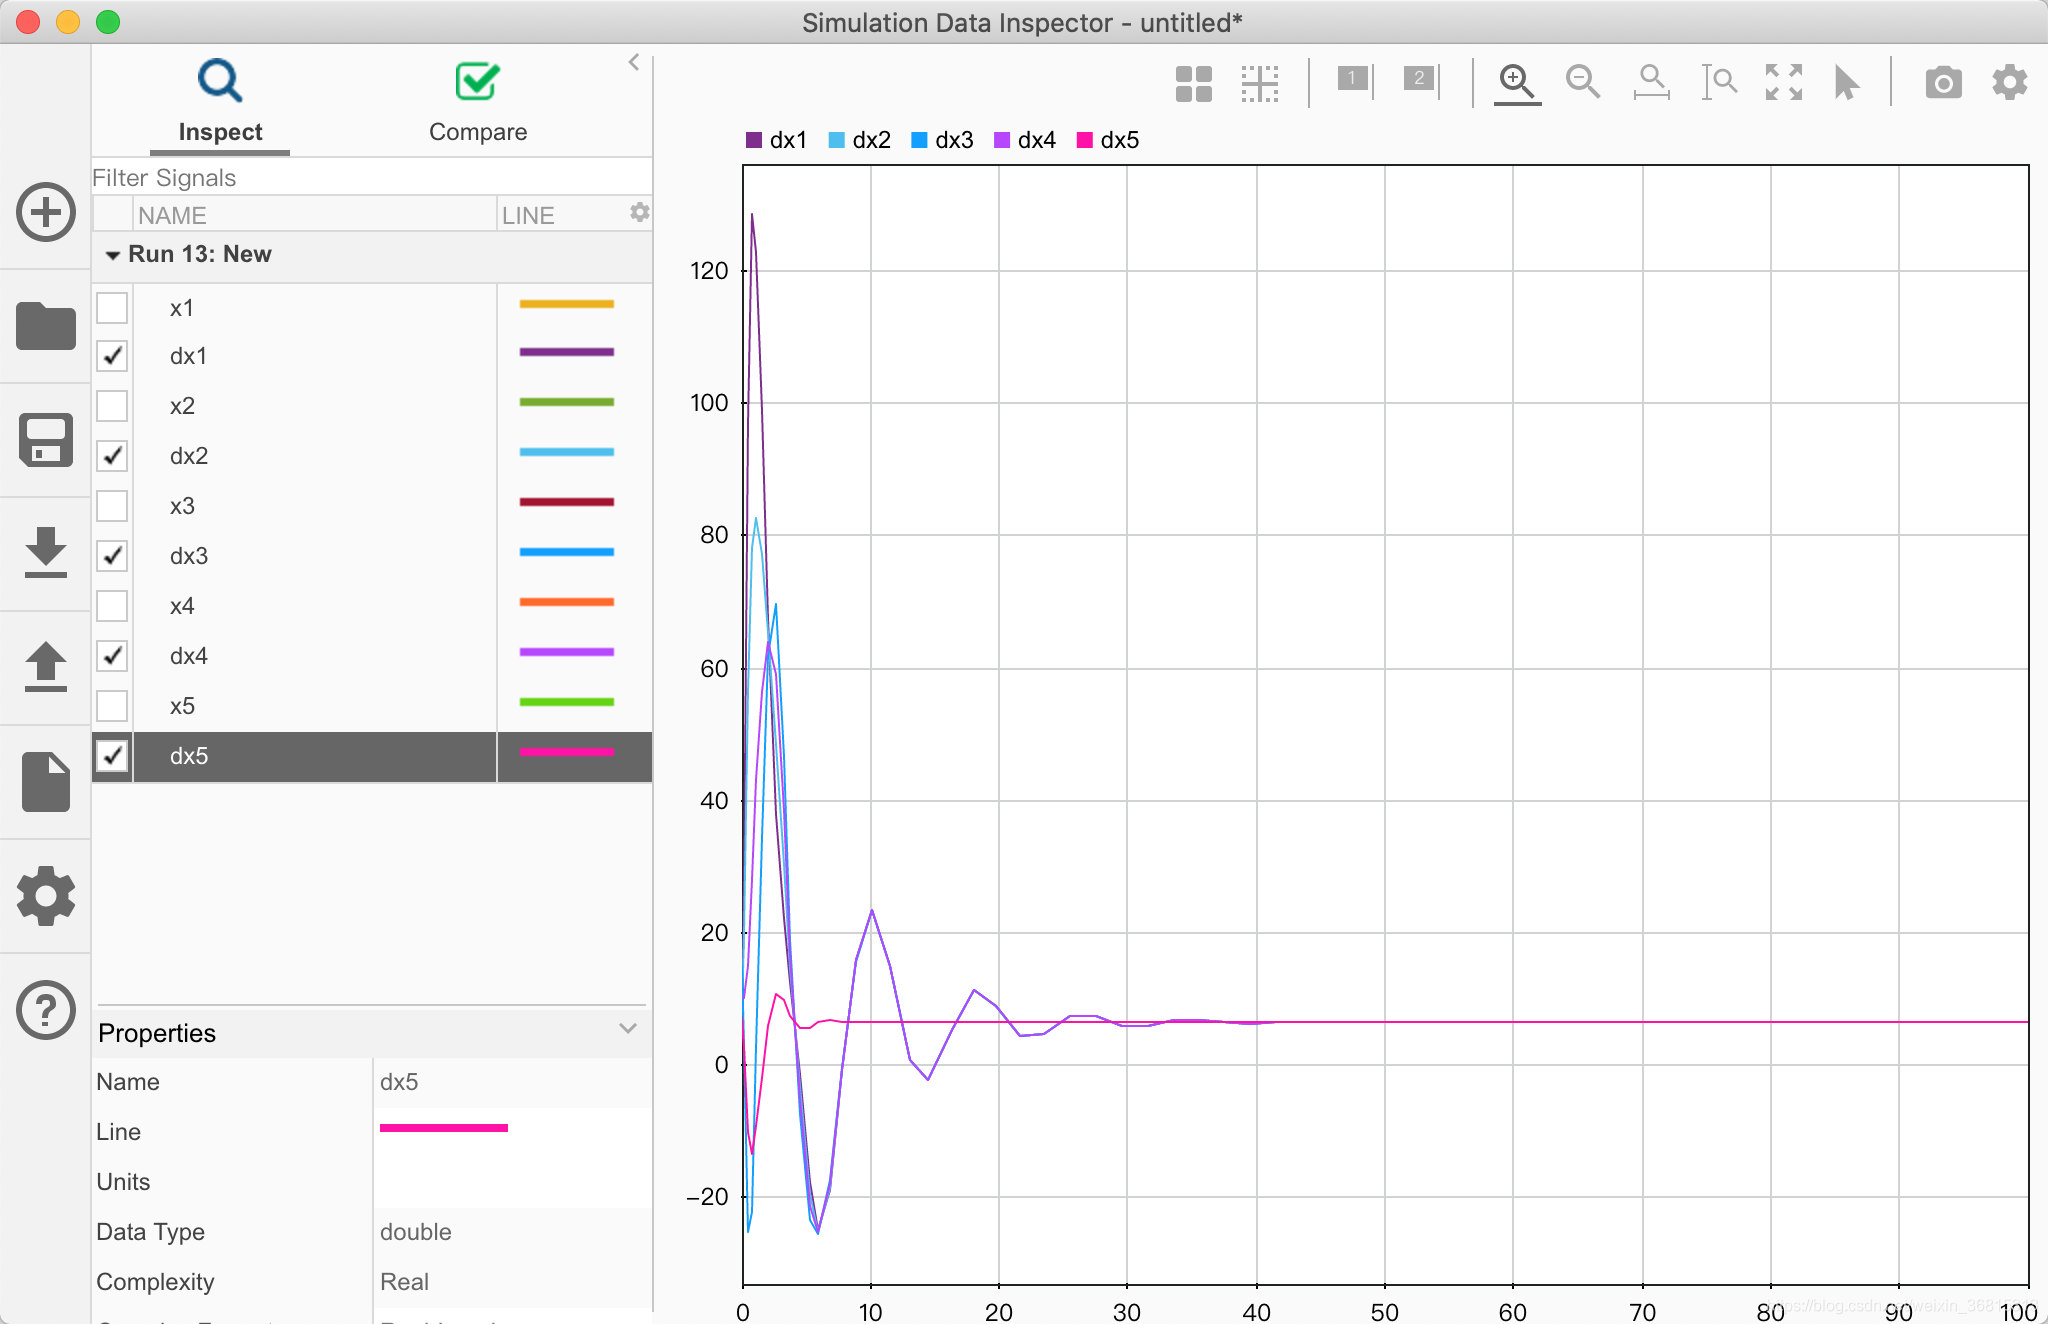This screenshot has width=2048, height=1324.
Task: Uncheck the dx3 signal checkbox
Action: [x=112, y=556]
